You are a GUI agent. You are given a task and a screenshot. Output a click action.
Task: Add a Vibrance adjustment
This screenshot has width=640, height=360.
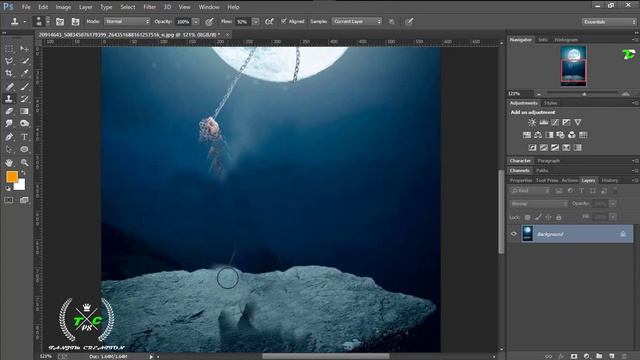point(578,122)
